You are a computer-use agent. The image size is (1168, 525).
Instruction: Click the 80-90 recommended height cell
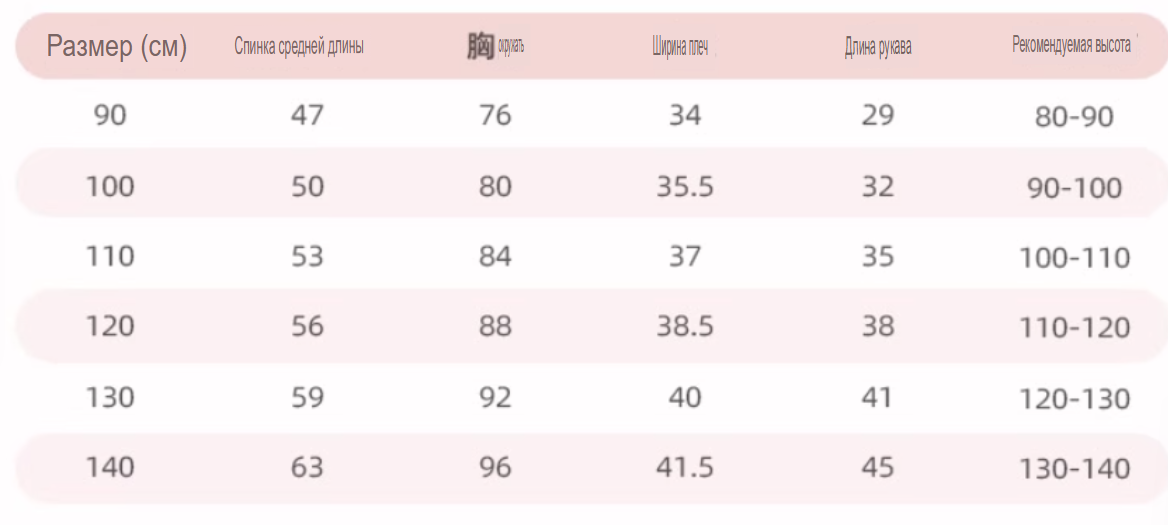coord(1074,117)
